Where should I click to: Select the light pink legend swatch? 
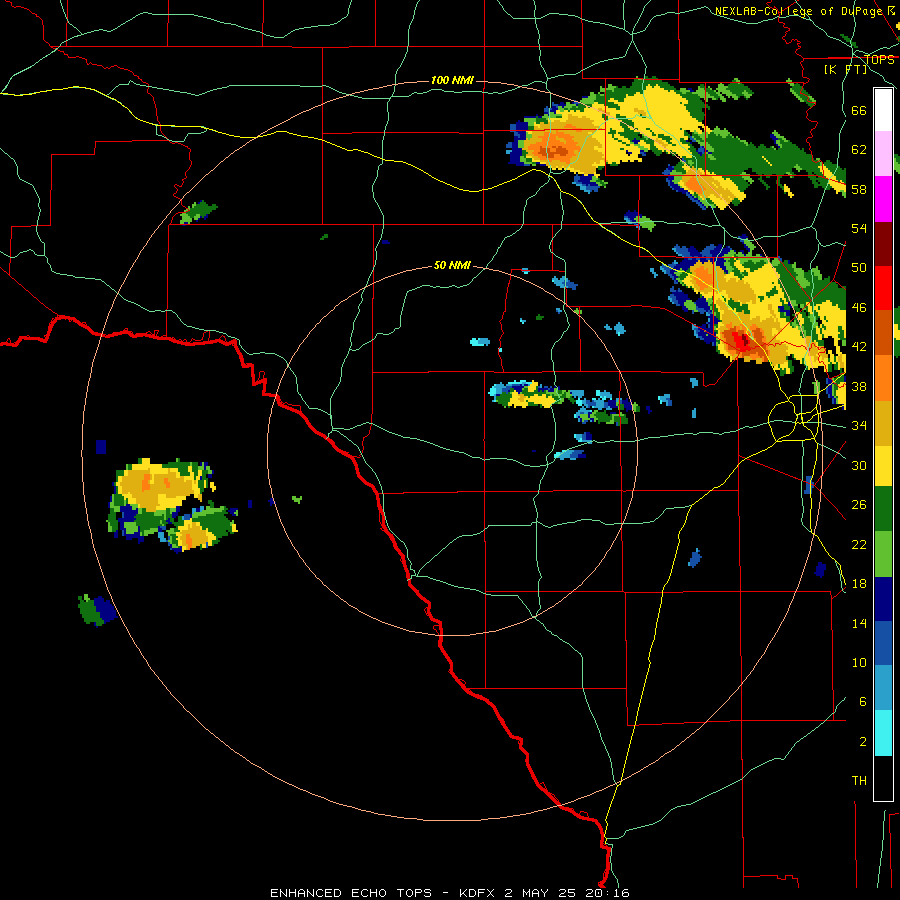[883, 154]
